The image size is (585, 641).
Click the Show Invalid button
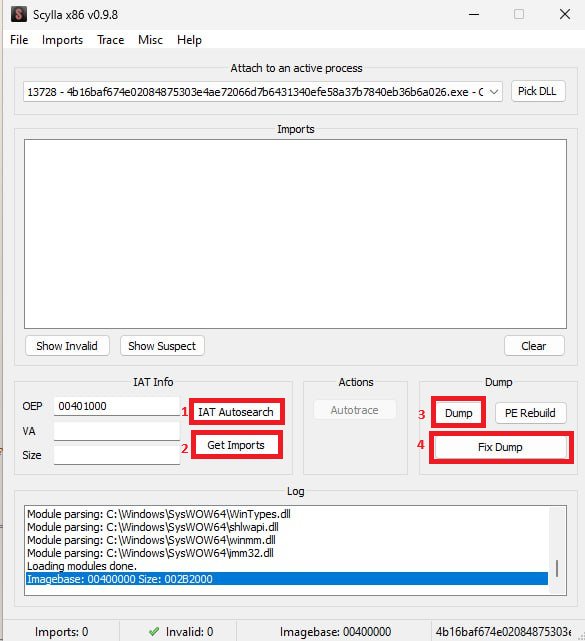point(67,346)
